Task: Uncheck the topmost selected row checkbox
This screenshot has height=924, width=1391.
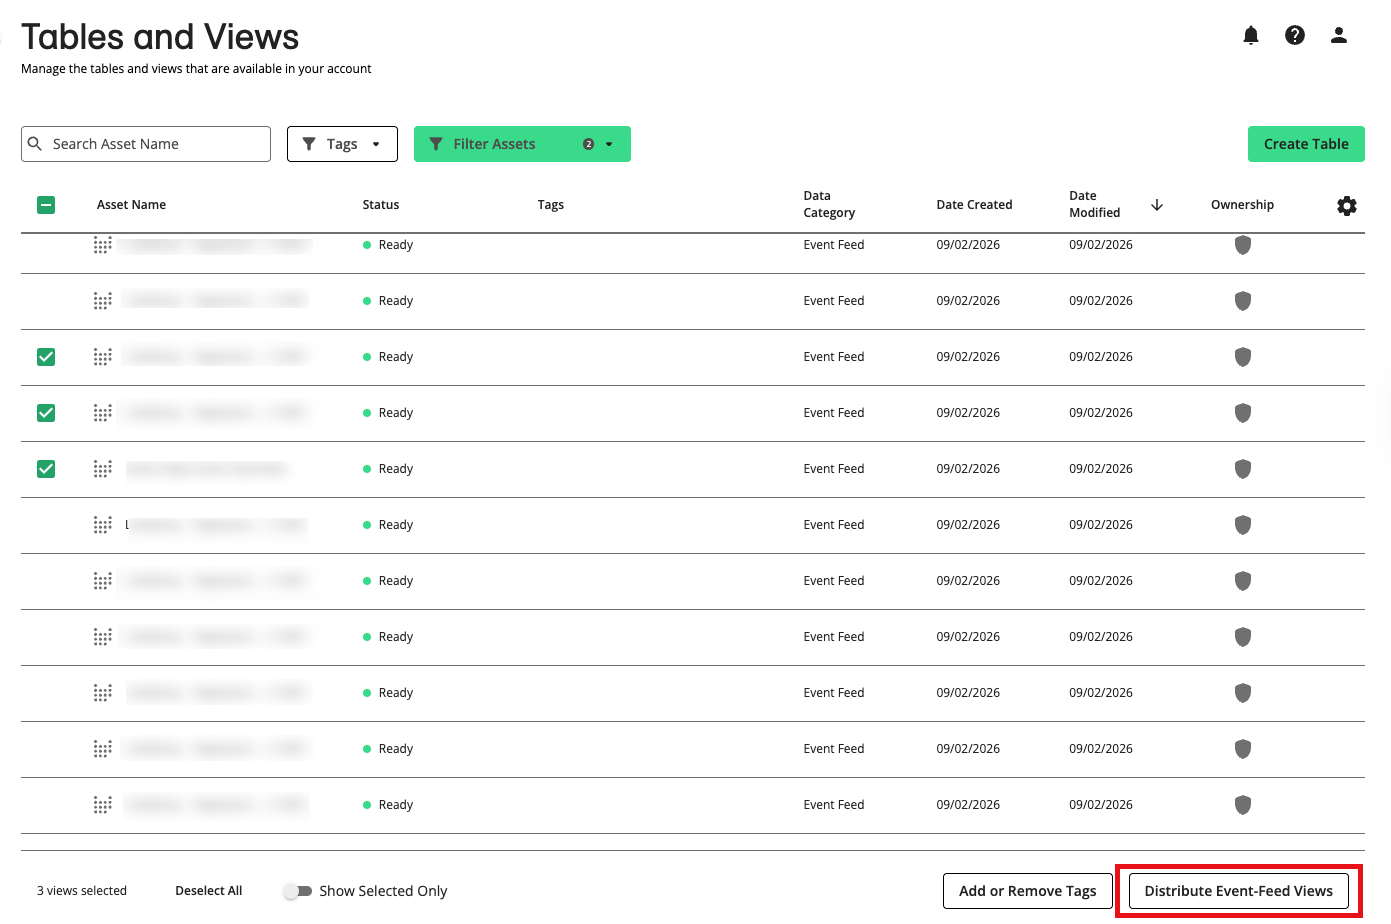Action: pos(46,356)
